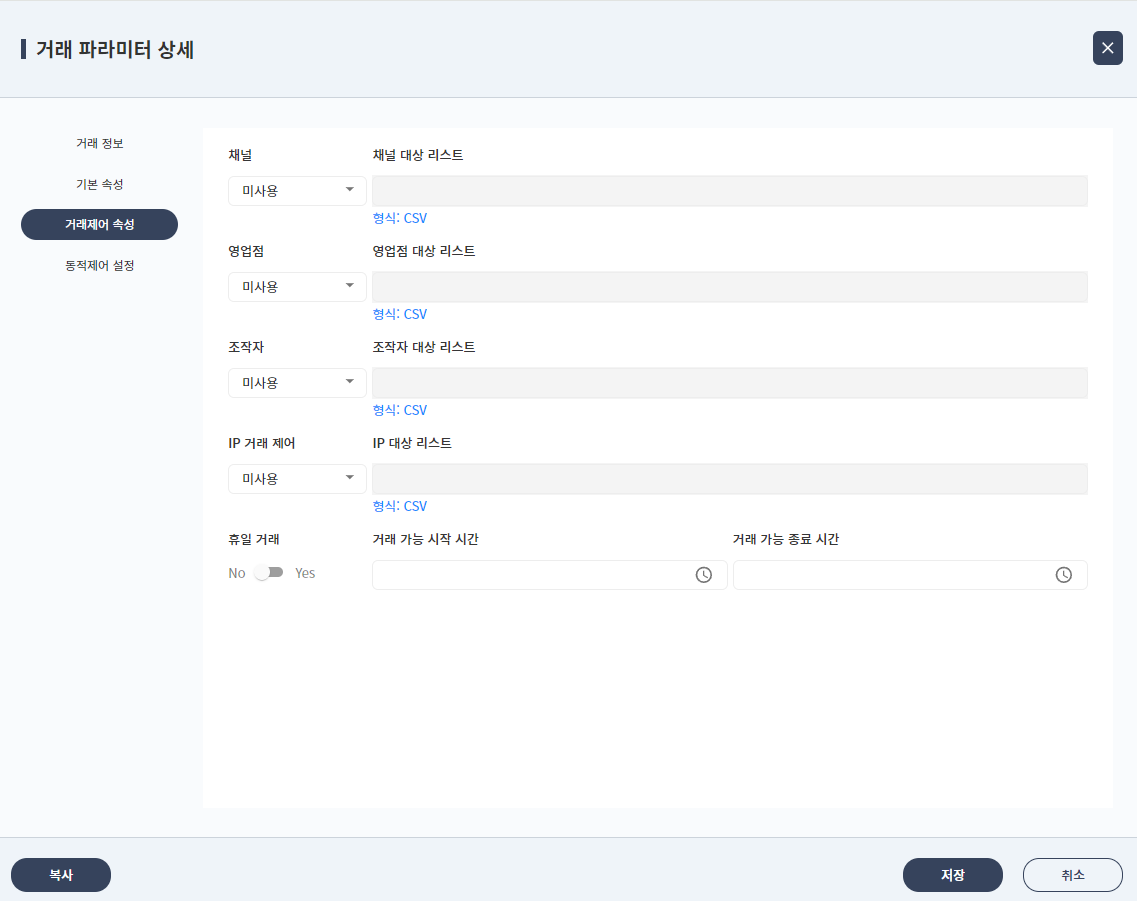Image resolution: width=1137 pixels, height=901 pixels.
Task: Open the 영업점 dropdown
Action: point(297,286)
